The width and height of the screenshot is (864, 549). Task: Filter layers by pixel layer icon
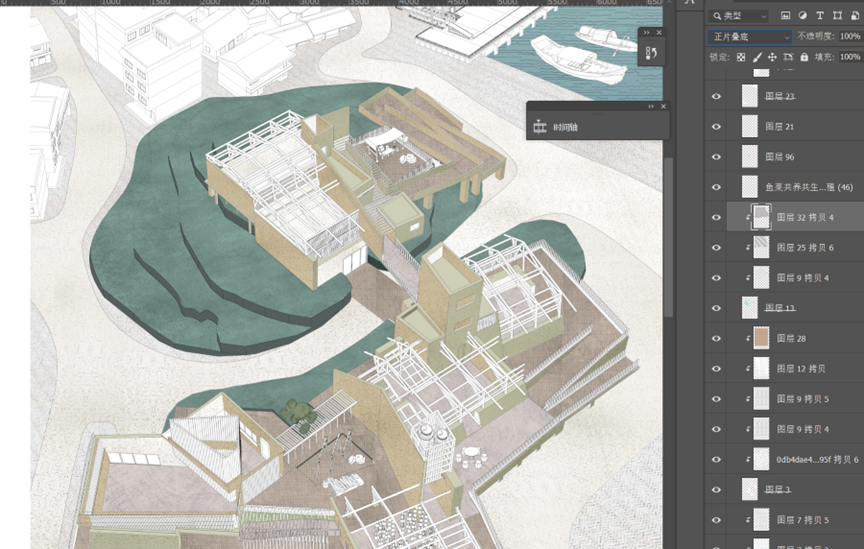point(785,16)
